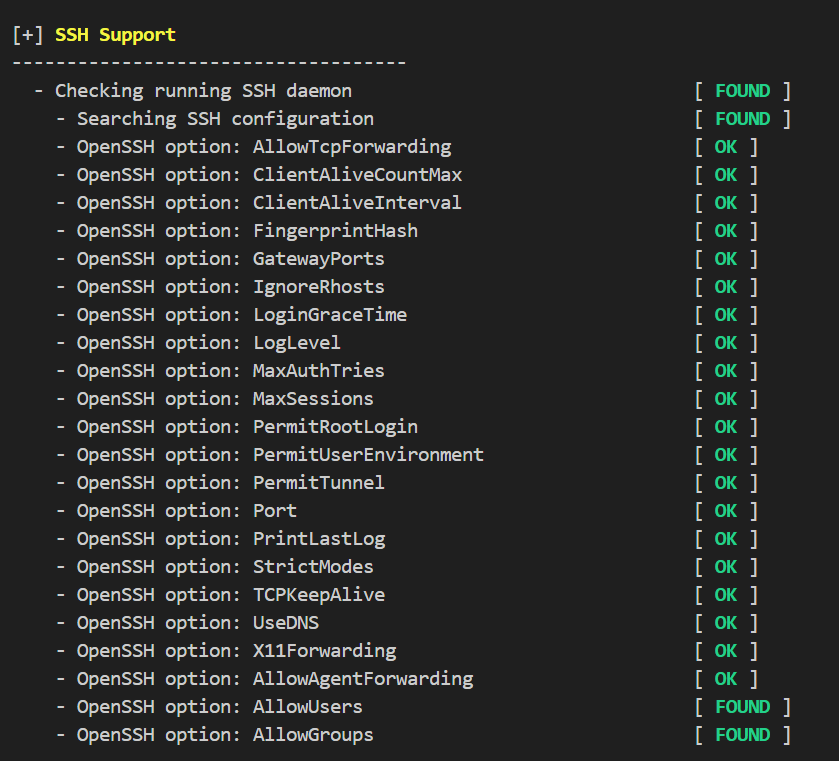Select the X11Forwarding option text
This screenshot has height=761, width=839.
click(325, 651)
